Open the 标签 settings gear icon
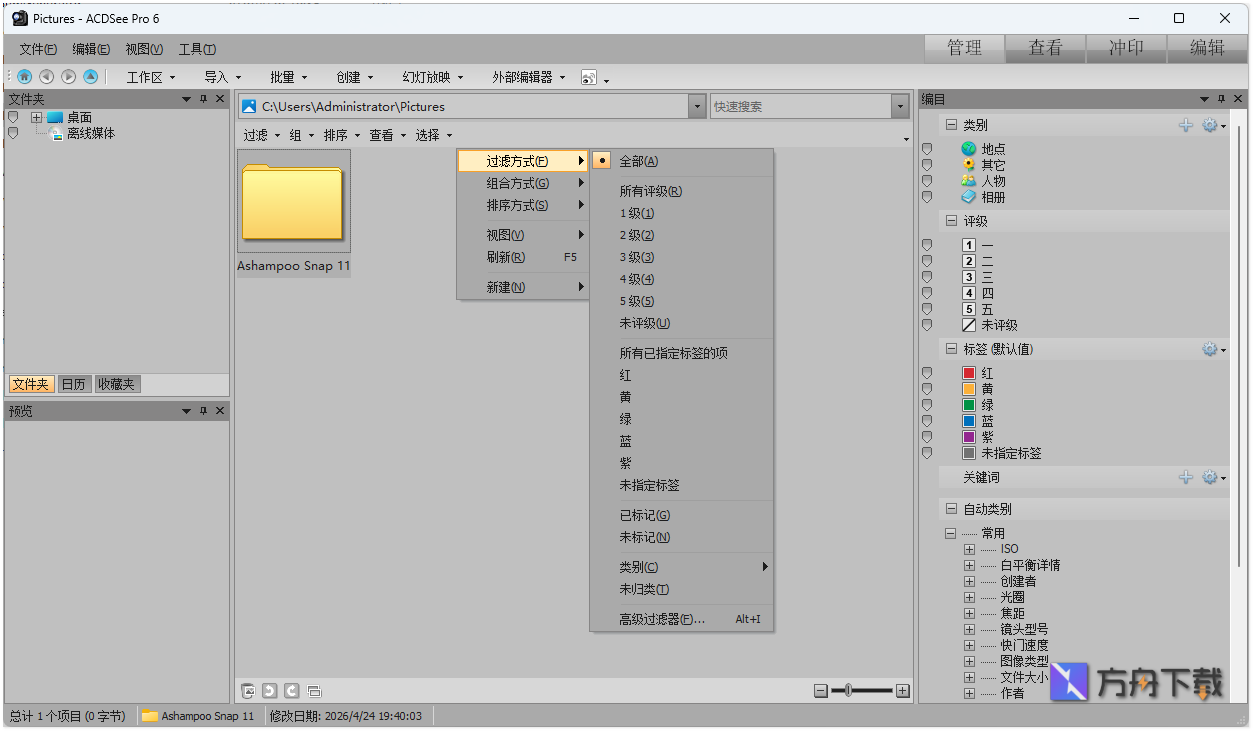This screenshot has width=1253, height=731. [x=1210, y=349]
